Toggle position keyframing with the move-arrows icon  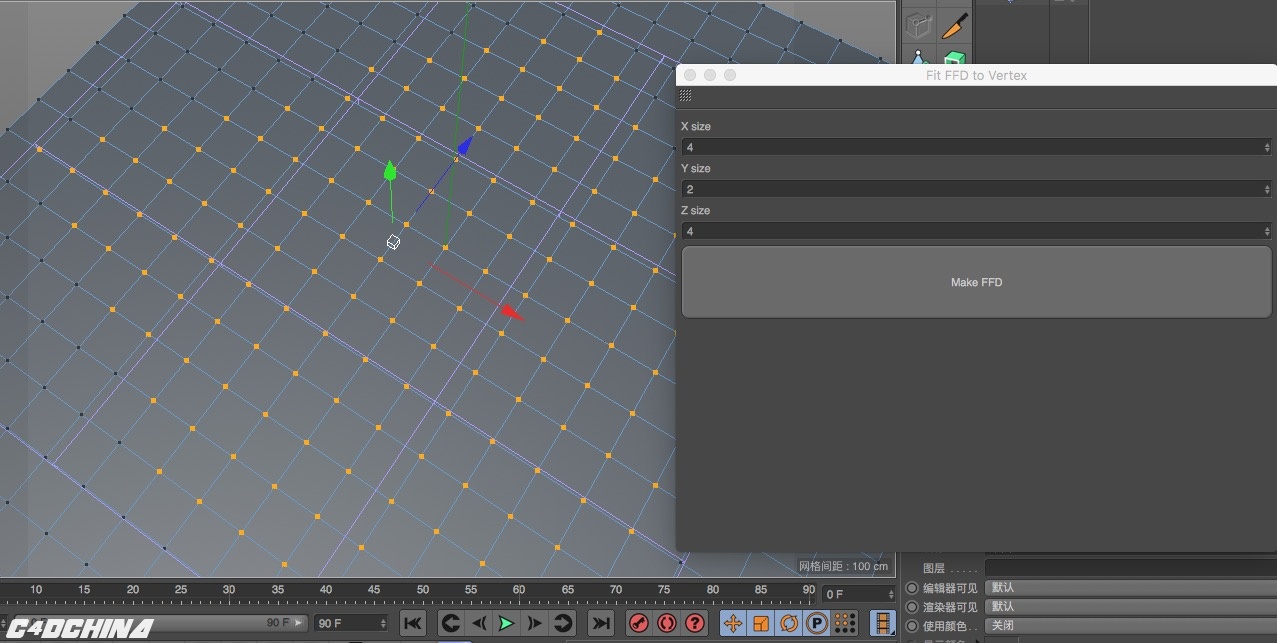733,623
